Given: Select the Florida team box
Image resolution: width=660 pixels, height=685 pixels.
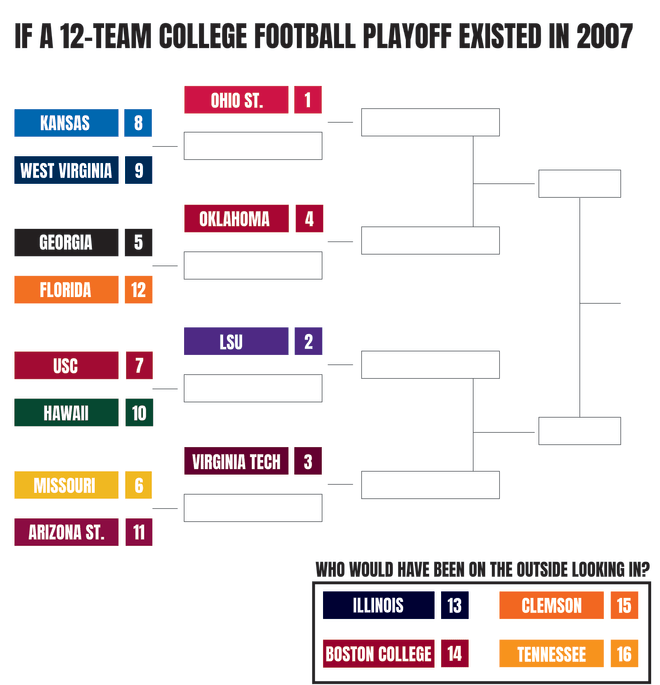Looking at the screenshot, I should (66, 290).
